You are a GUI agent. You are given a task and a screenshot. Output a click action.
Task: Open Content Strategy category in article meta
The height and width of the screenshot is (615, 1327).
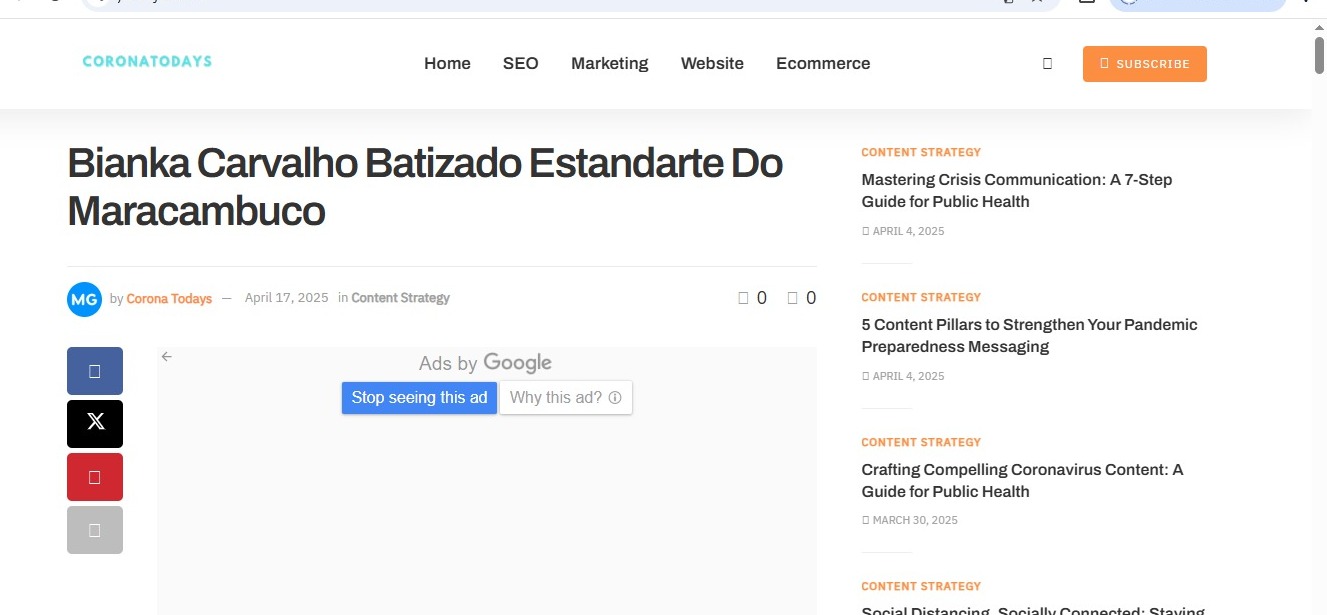click(x=400, y=298)
